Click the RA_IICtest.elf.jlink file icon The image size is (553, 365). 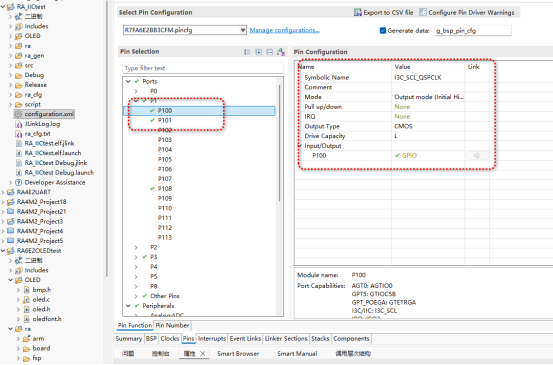pos(19,144)
